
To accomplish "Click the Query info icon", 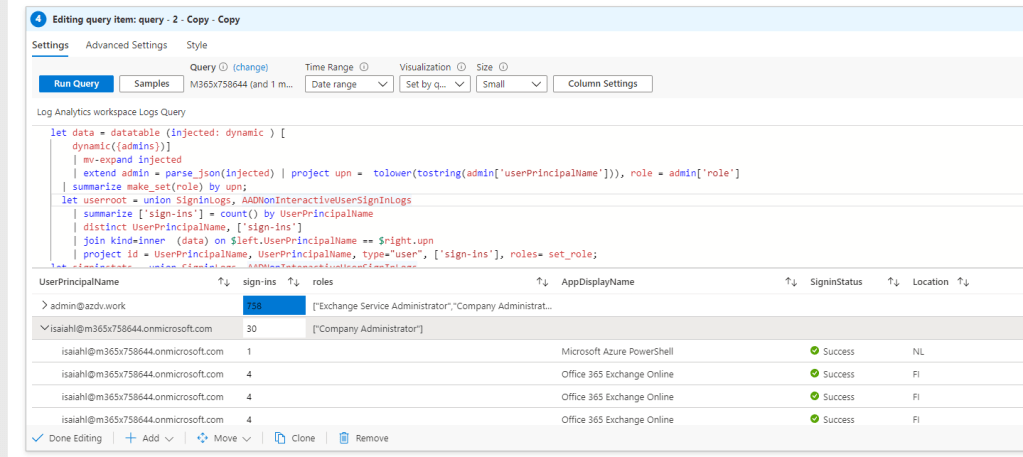I will pos(223,67).
